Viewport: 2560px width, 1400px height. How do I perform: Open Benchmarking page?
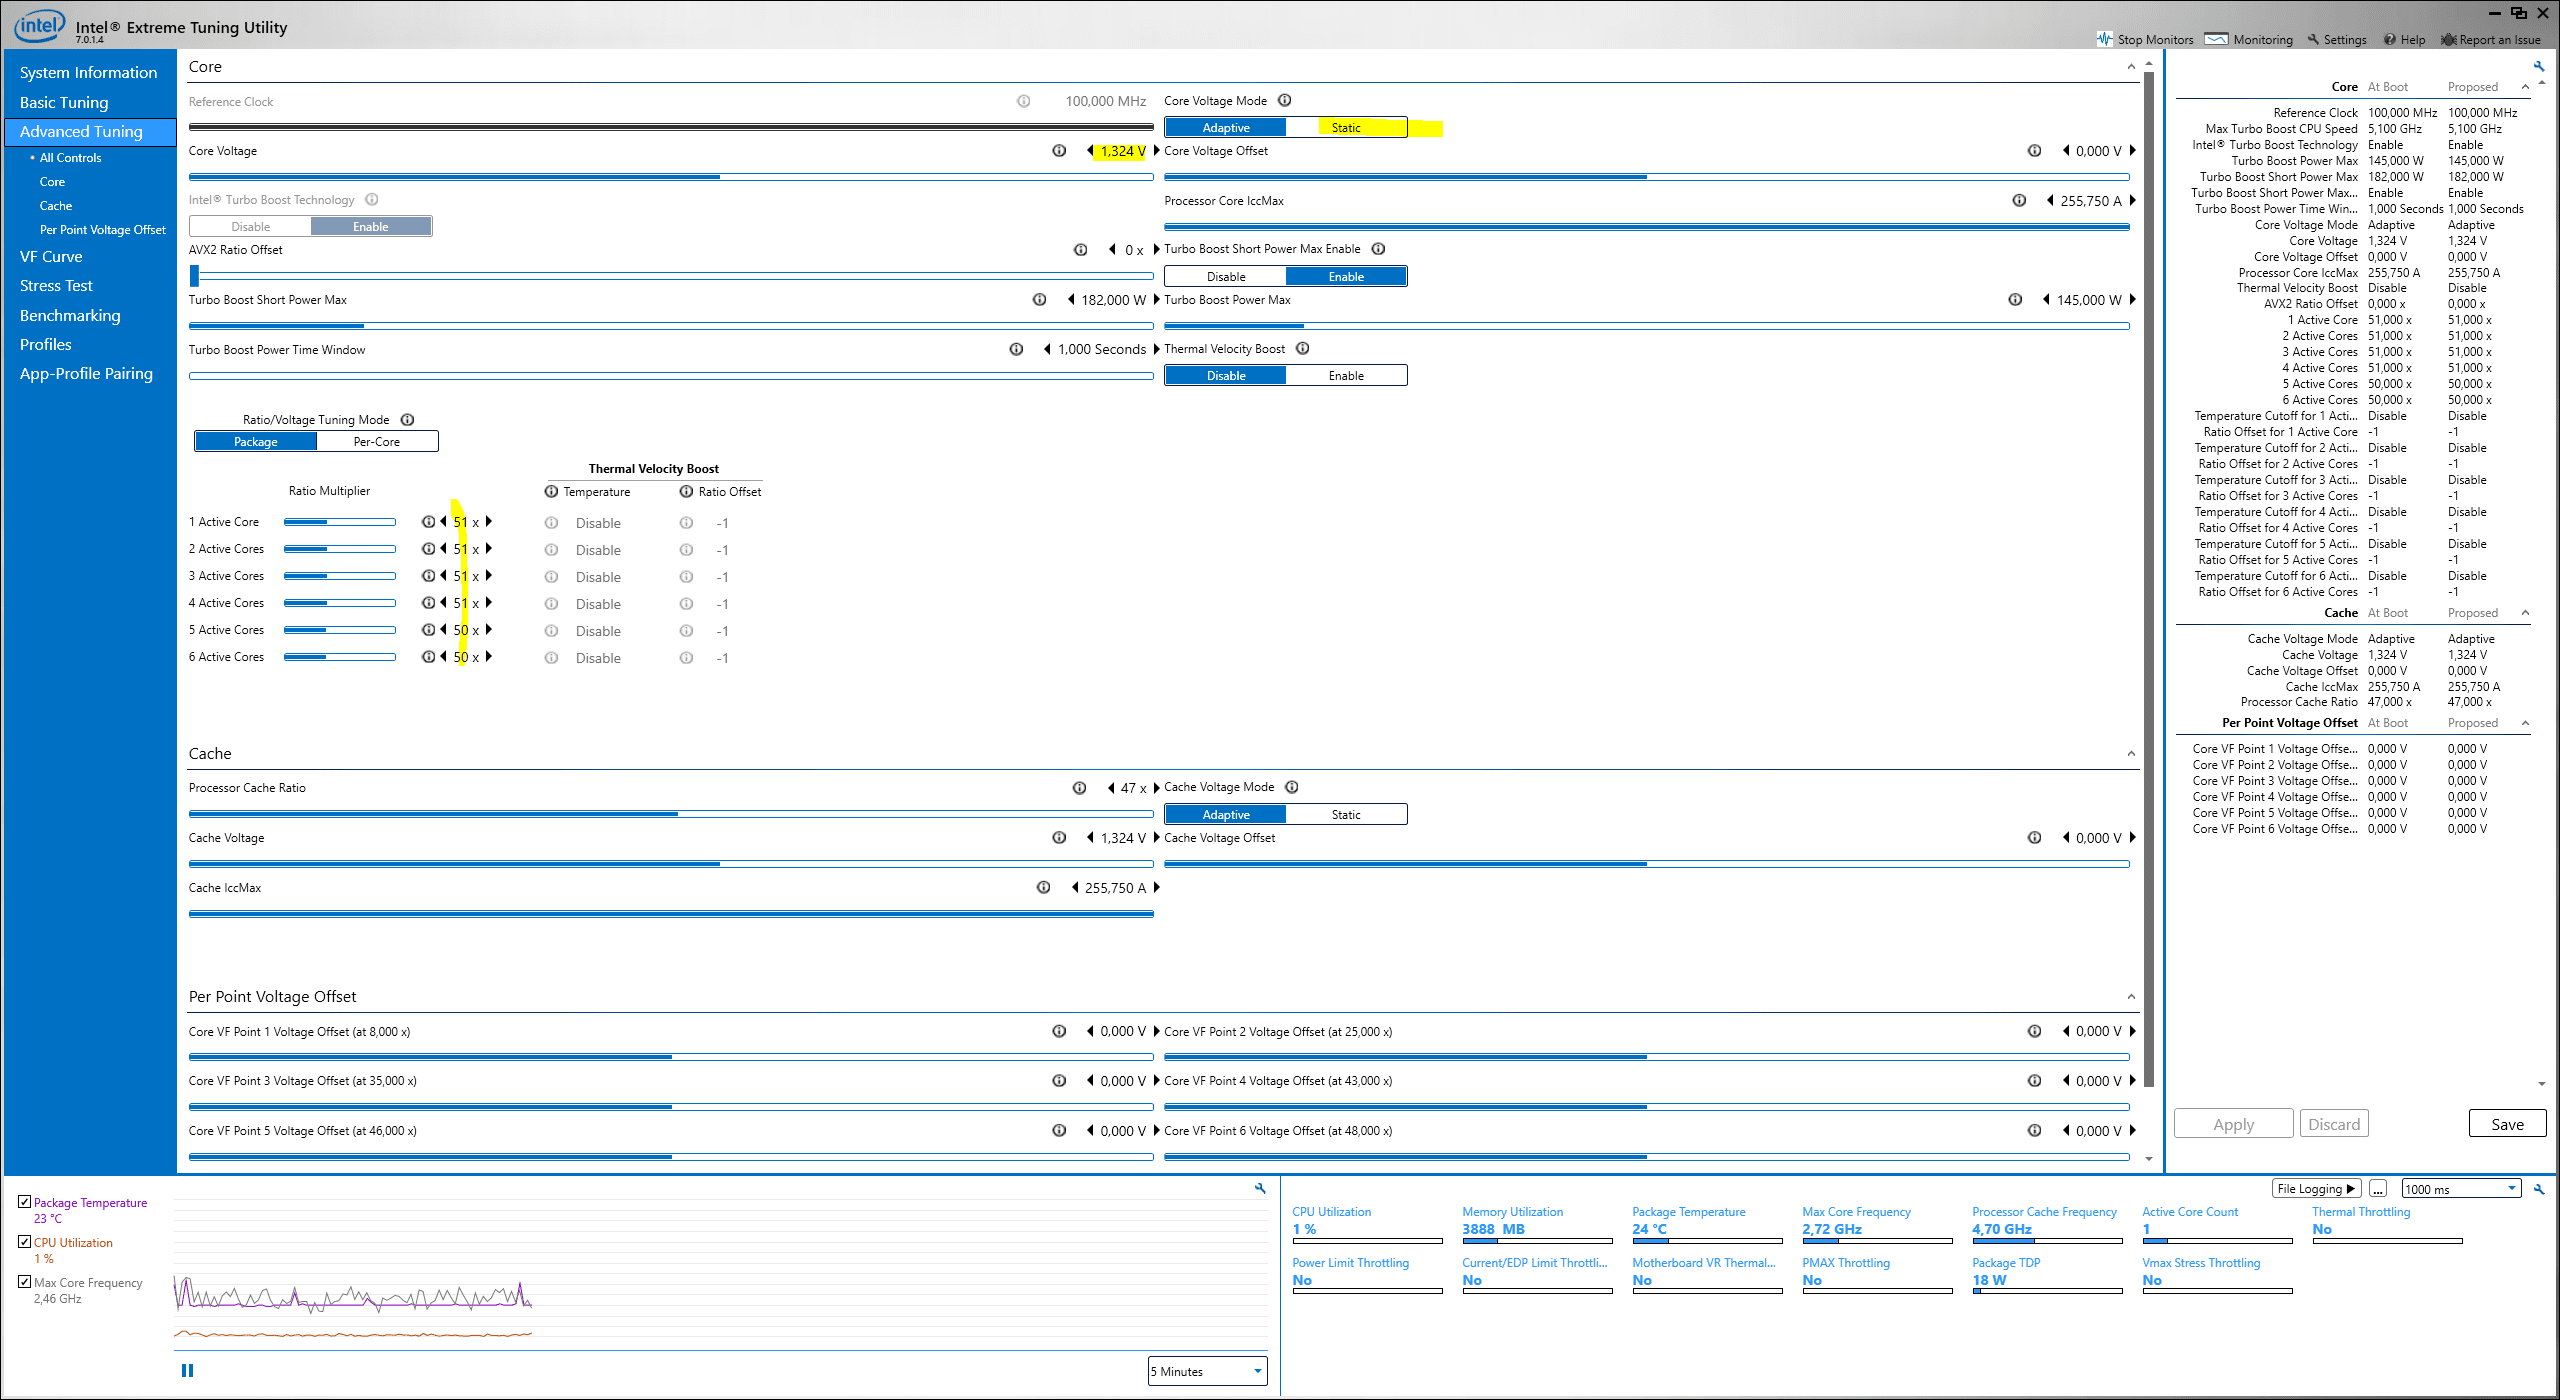[x=70, y=316]
